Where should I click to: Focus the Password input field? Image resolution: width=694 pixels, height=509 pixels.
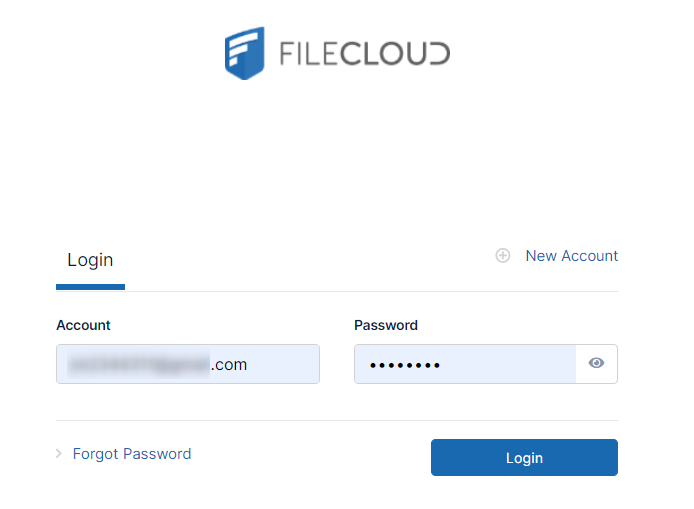point(465,364)
